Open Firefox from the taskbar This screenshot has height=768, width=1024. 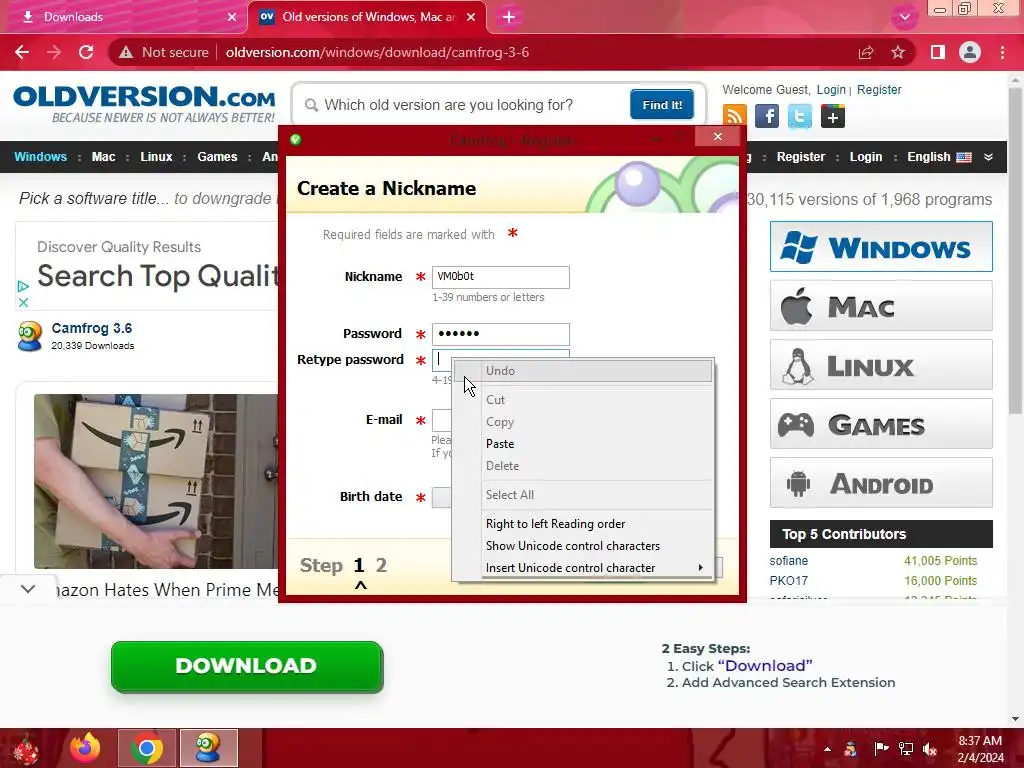[85, 748]
